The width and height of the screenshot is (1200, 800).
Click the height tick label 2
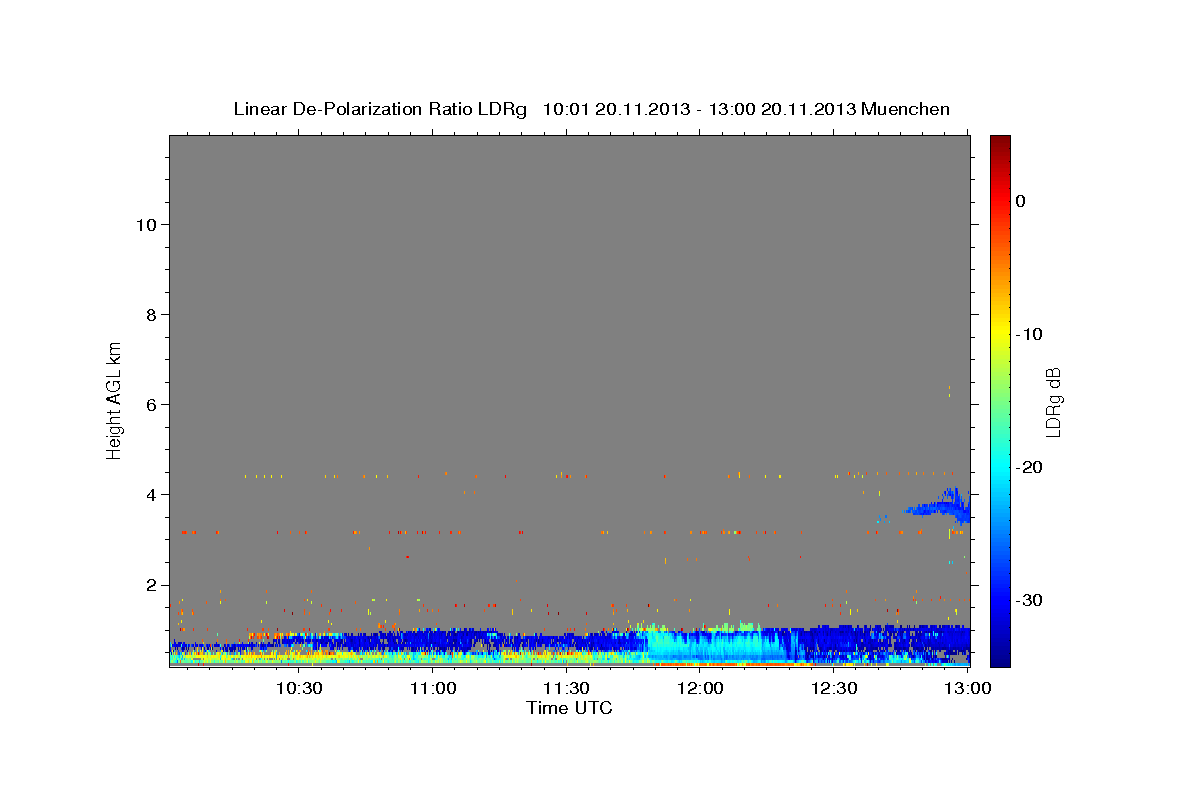pos(151,584)
